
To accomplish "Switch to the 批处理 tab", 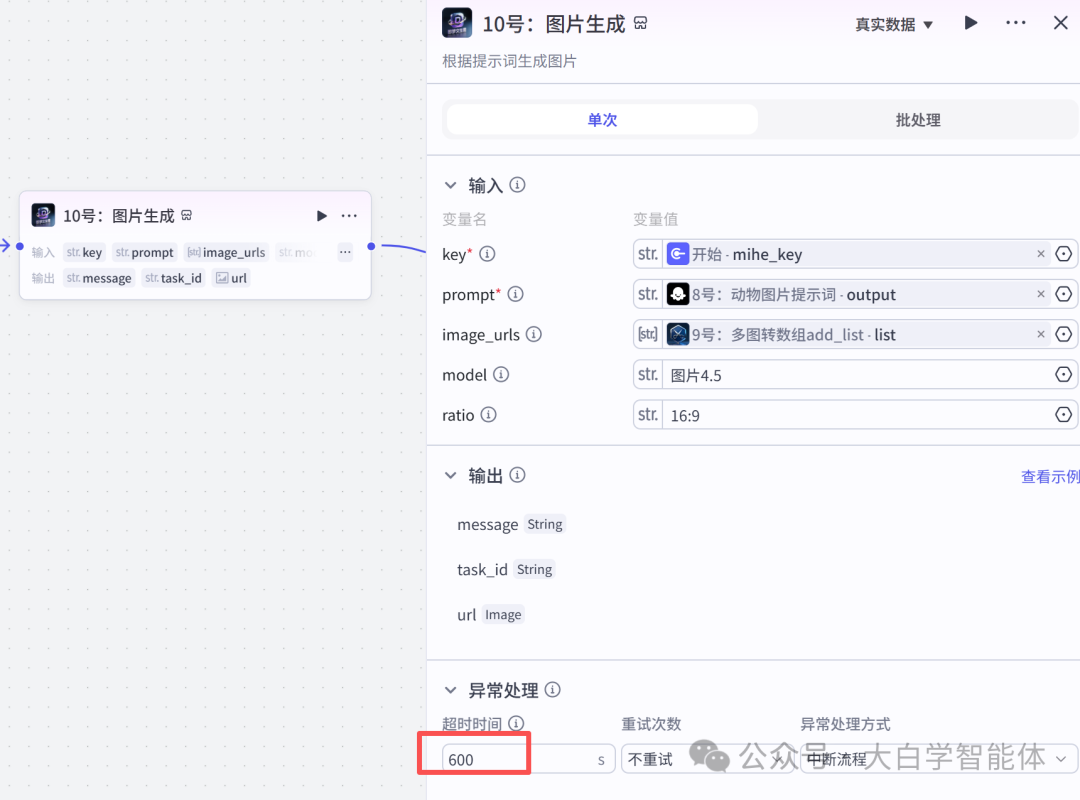I will [917, 120].
